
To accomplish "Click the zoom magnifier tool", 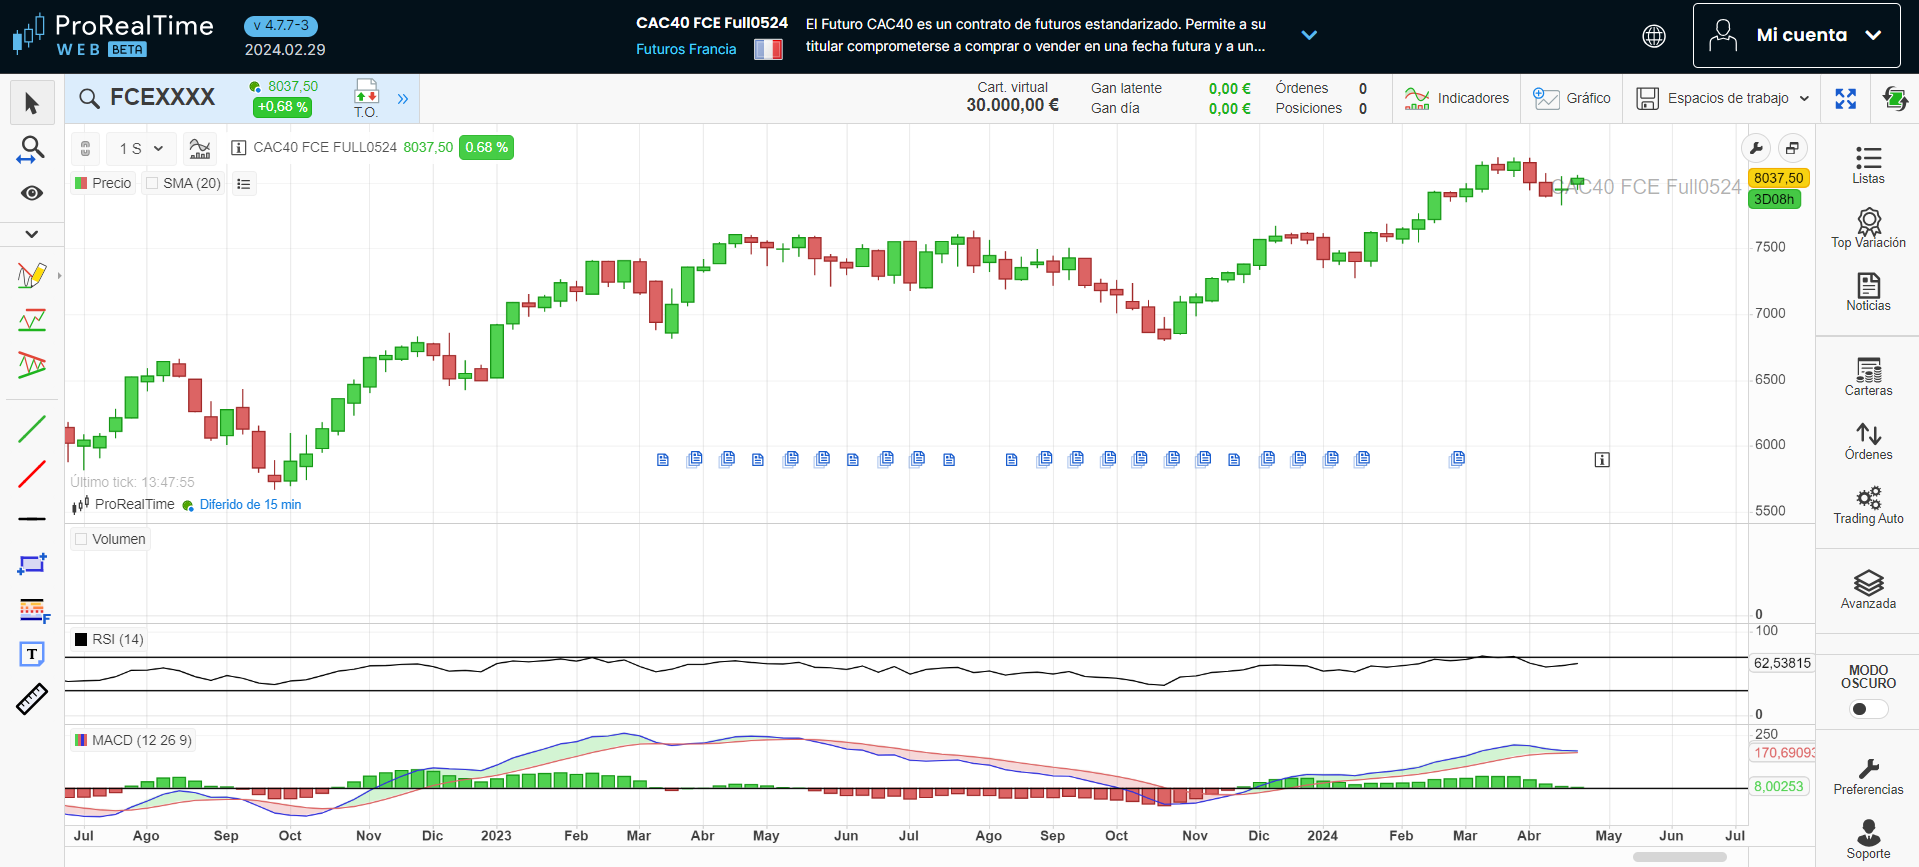I will pos(32,150).
